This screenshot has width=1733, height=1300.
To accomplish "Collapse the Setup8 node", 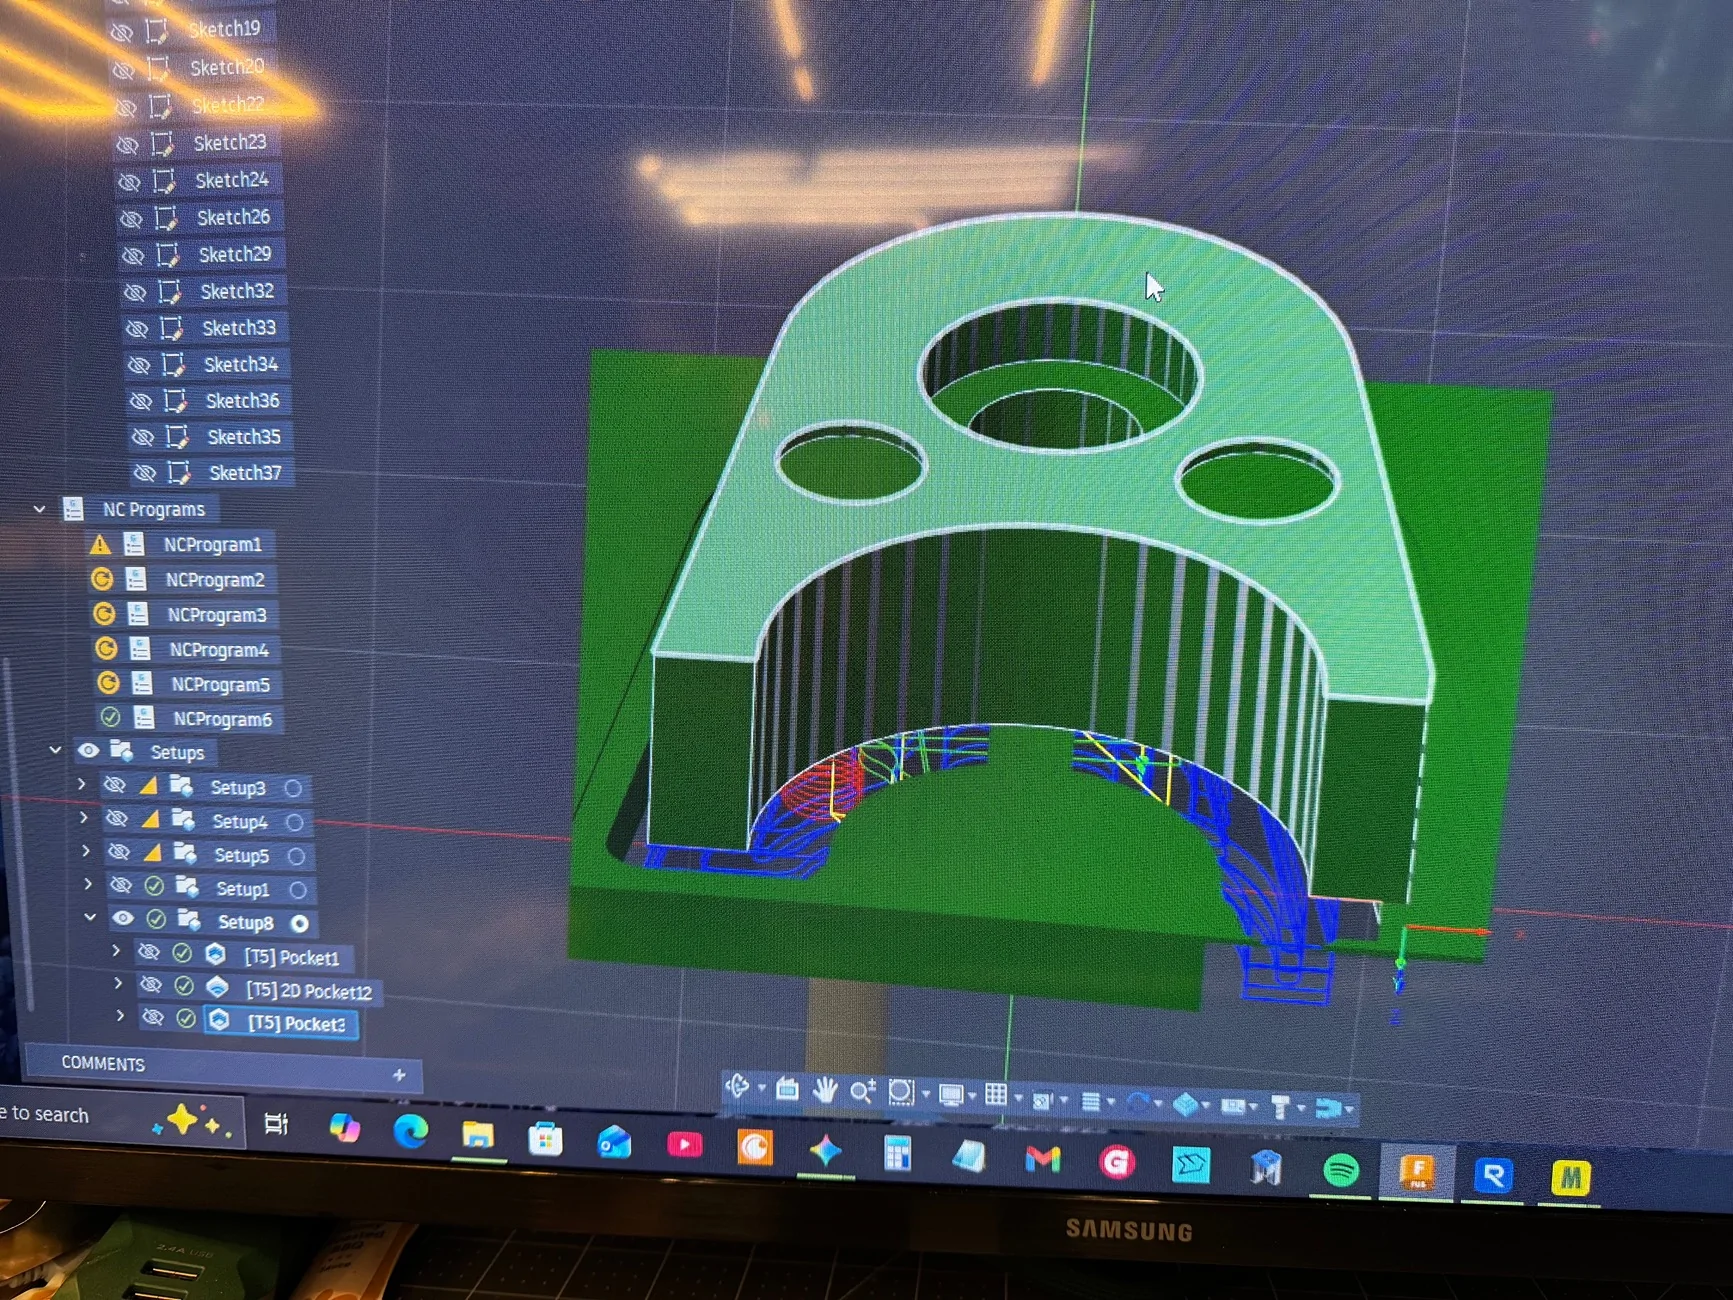I will [90, 917].
